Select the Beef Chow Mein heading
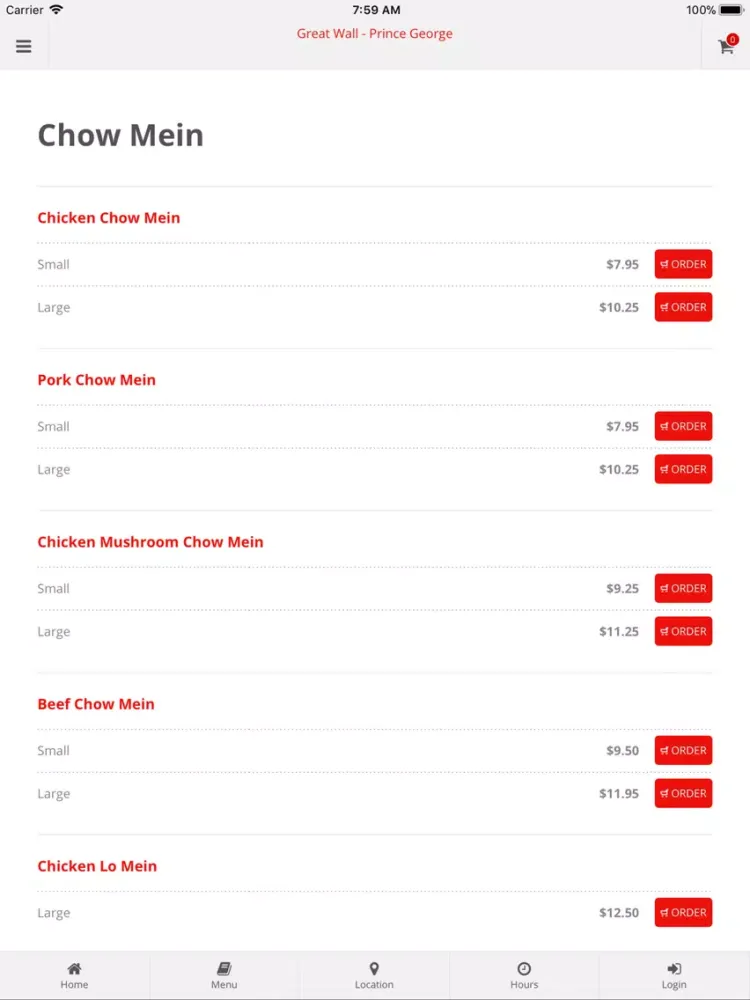Viewport: 750px width, 1000px height. [x=96, y=704]
